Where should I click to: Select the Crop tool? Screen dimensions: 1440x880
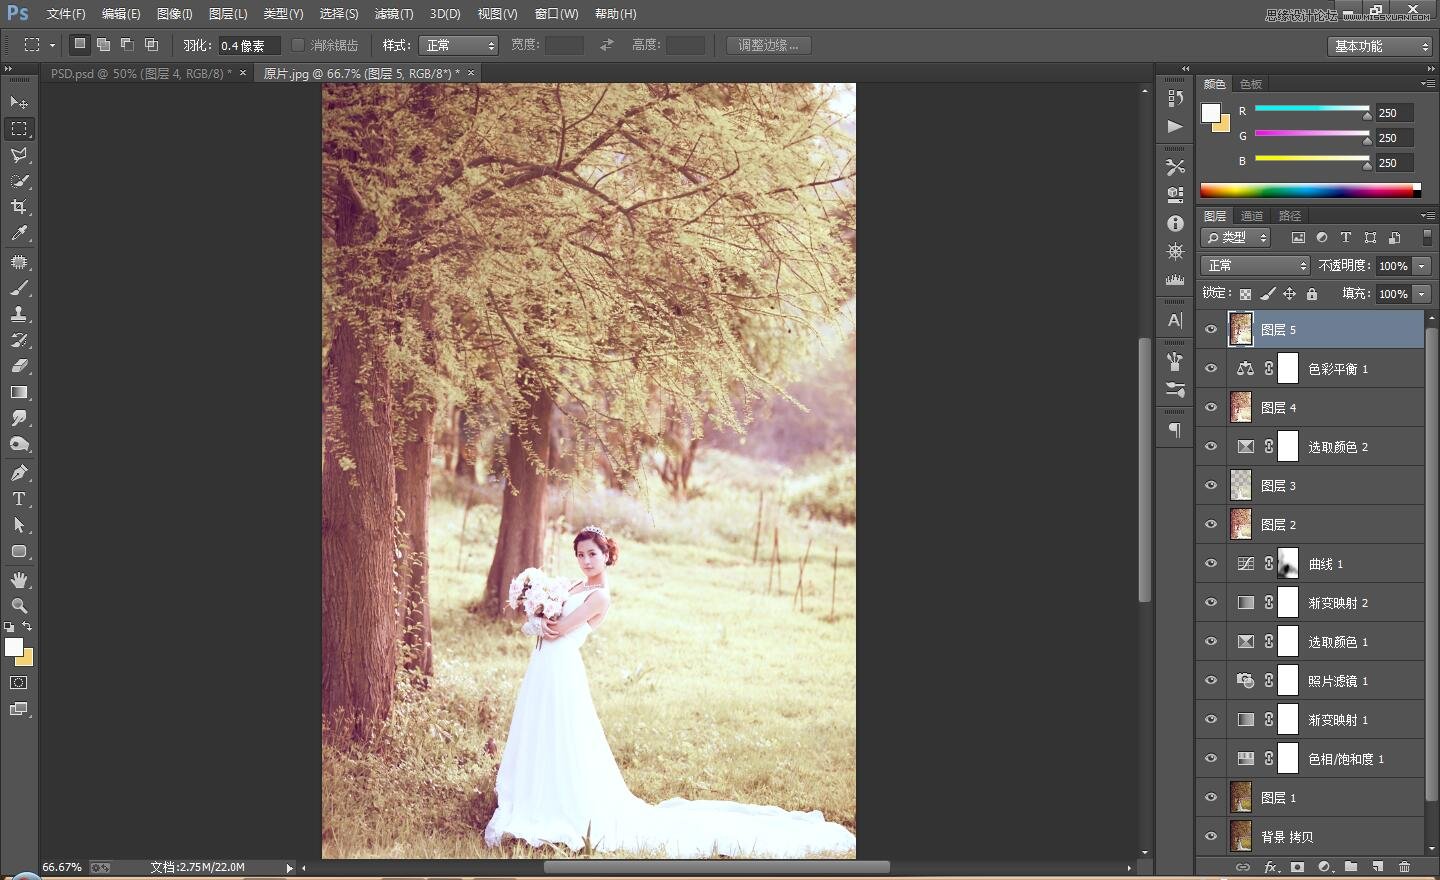click(19, 207)
